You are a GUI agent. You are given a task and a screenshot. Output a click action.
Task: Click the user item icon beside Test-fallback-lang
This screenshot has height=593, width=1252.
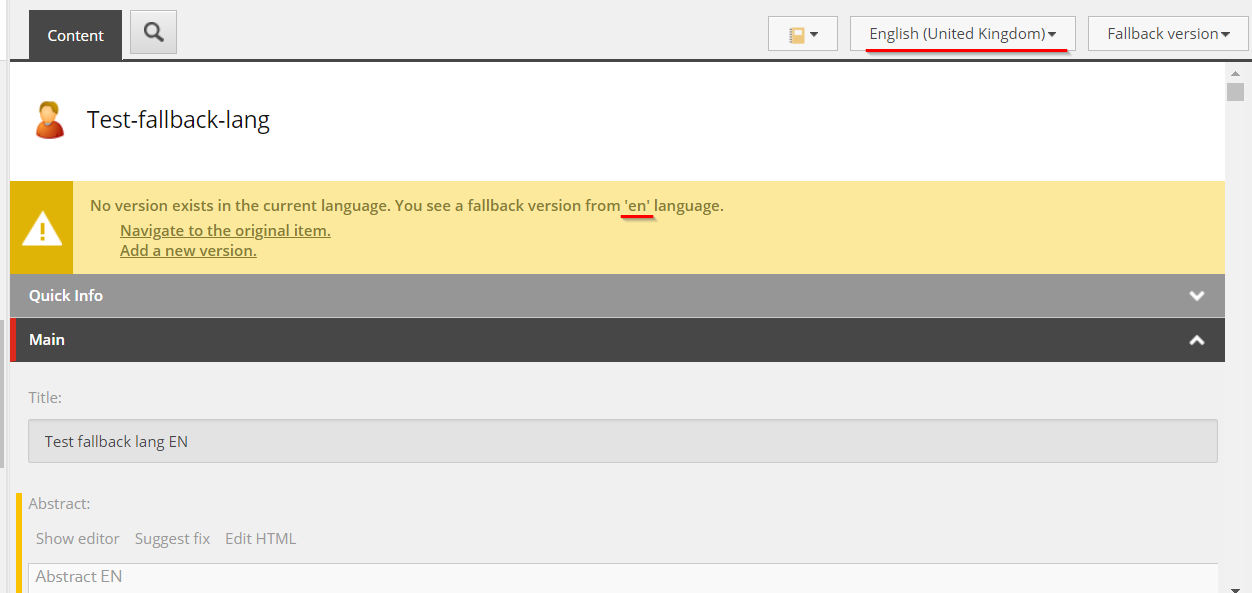(x=49, y=120)
